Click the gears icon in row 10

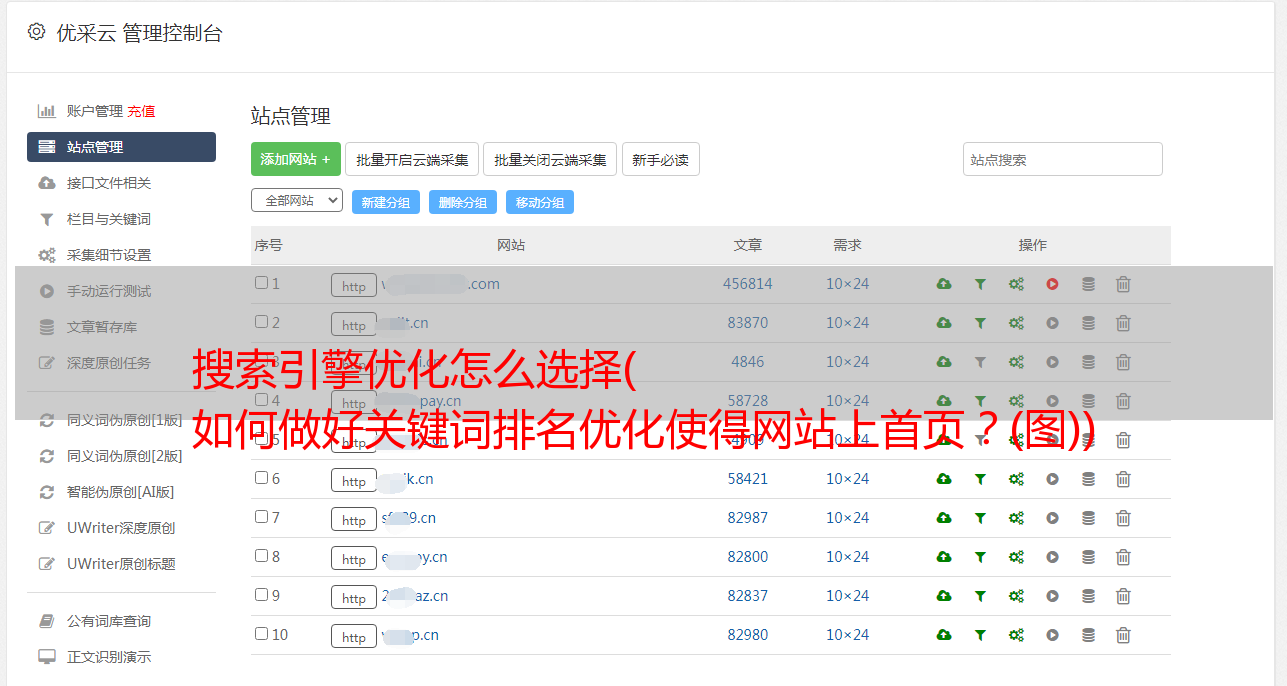click(x=1016, y=635)
